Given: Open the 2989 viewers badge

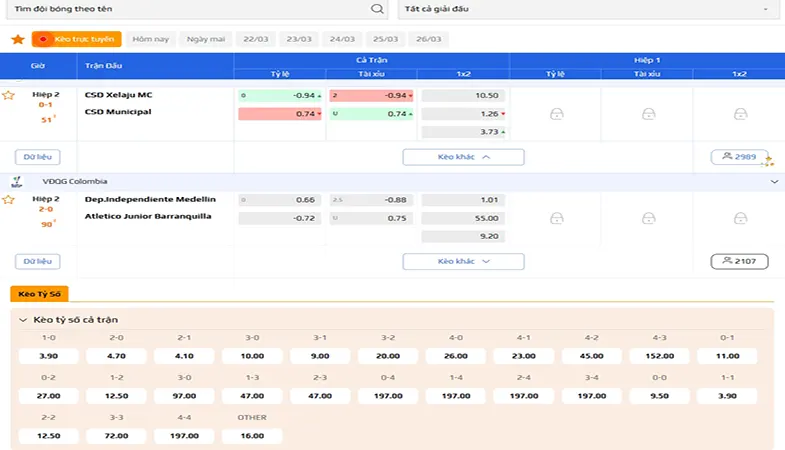Looking at the screenshot, I should (739, 157).
